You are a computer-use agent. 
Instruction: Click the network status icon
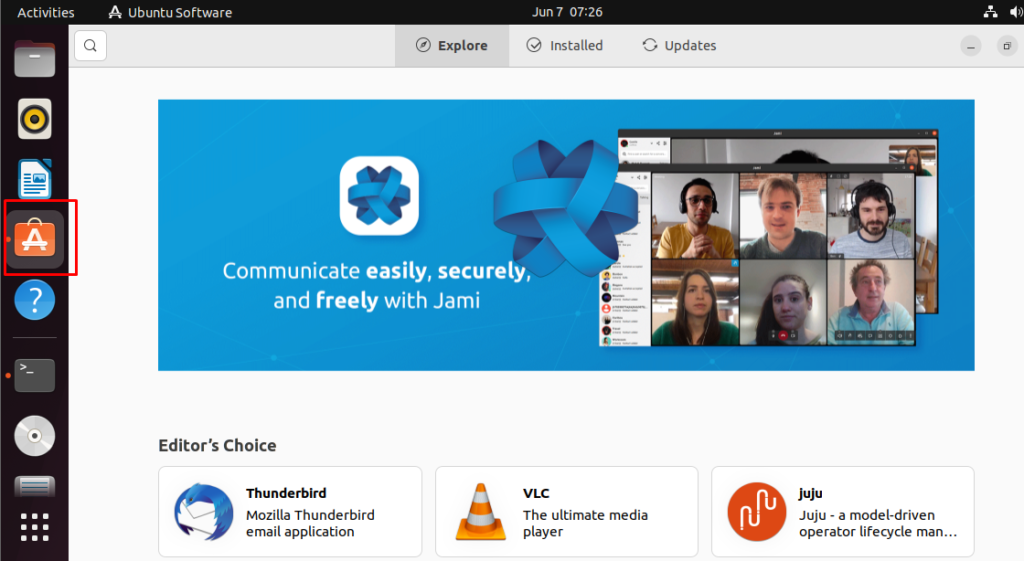tap(991, 12)
